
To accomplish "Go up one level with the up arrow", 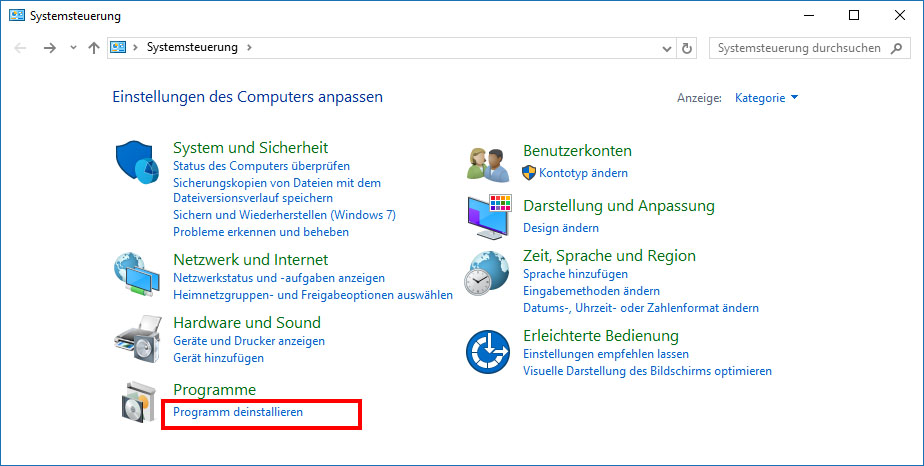I will click(x=93, y=48).
